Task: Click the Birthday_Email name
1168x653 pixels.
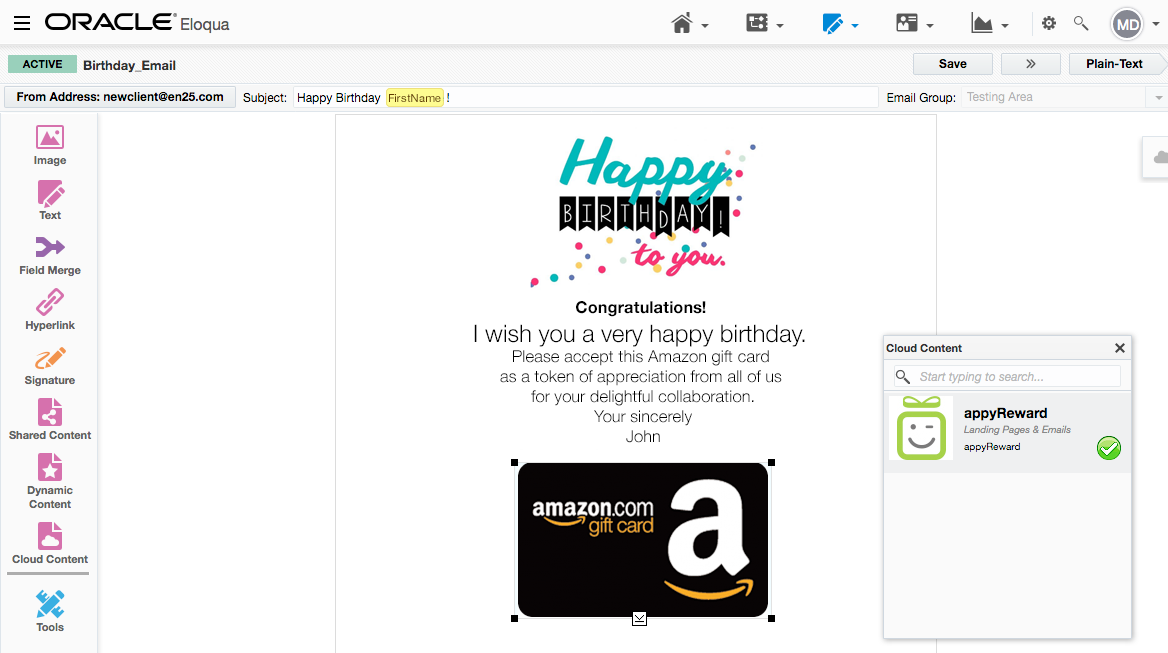Action: (x=130, y=66)
